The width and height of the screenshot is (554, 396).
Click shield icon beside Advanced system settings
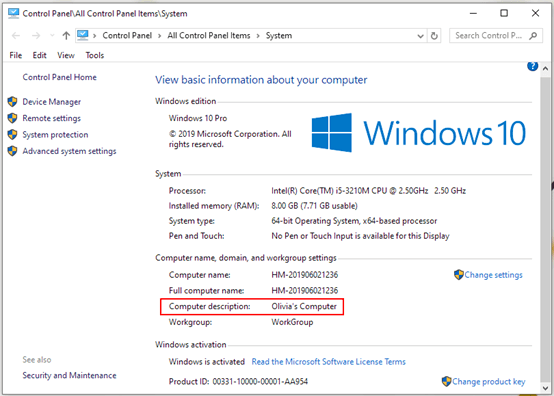pos(12,151)
